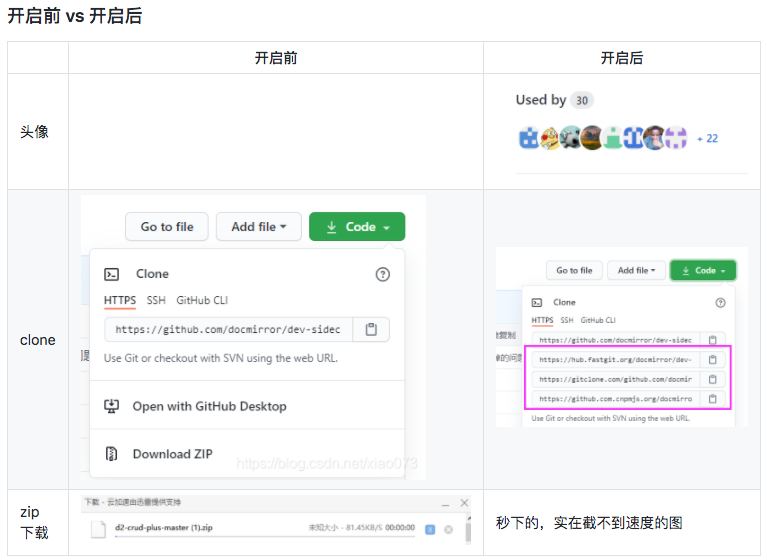The height and width of the screenshot is (560, 767).
Task: Copy the github.com URL in 开启后 panel
Action: [x=713, y=339]
